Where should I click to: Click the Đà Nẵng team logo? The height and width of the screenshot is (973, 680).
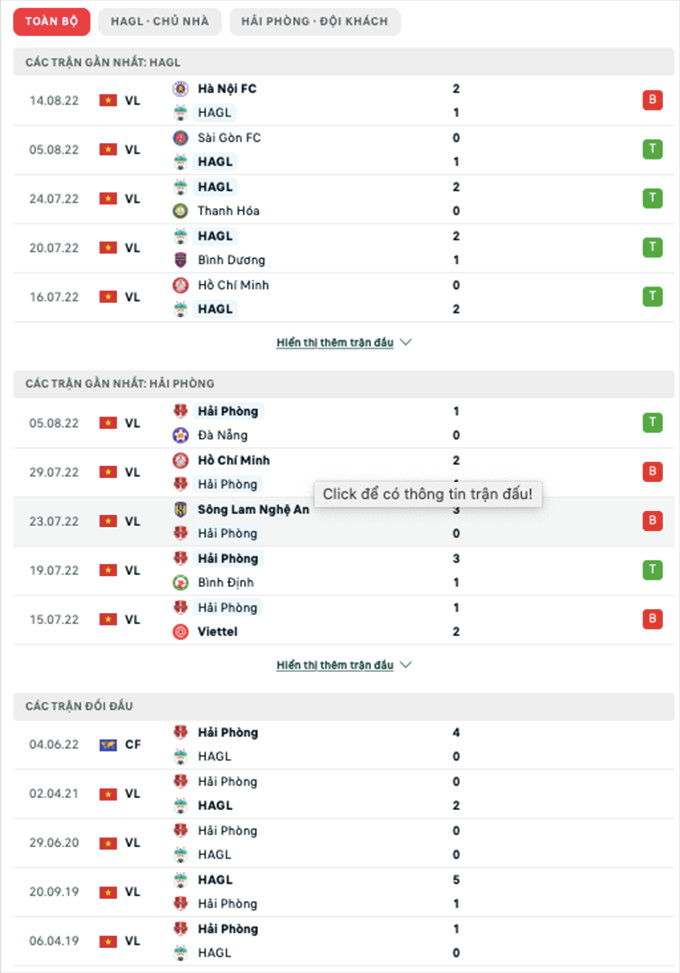coord(181,435)
